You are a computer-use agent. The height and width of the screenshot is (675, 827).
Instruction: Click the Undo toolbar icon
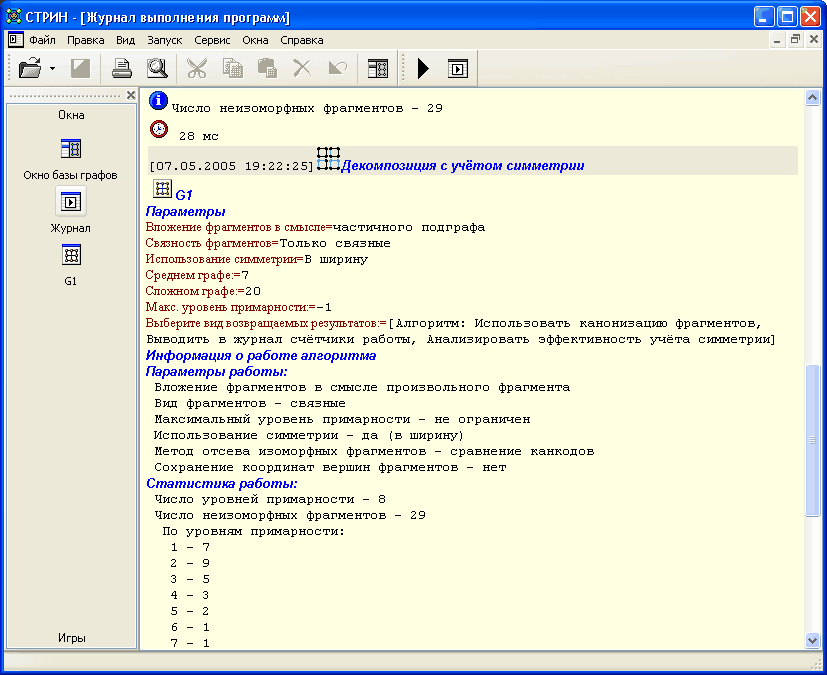click(x=338, y=69)
